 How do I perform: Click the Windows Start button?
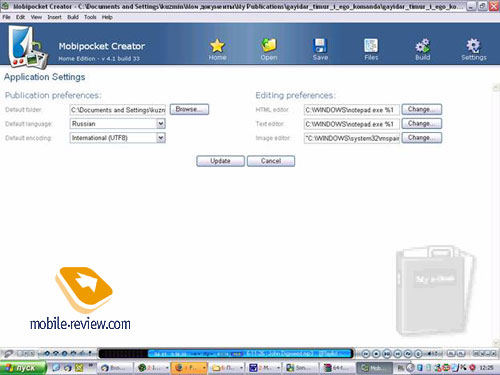[x=23, y=368]
